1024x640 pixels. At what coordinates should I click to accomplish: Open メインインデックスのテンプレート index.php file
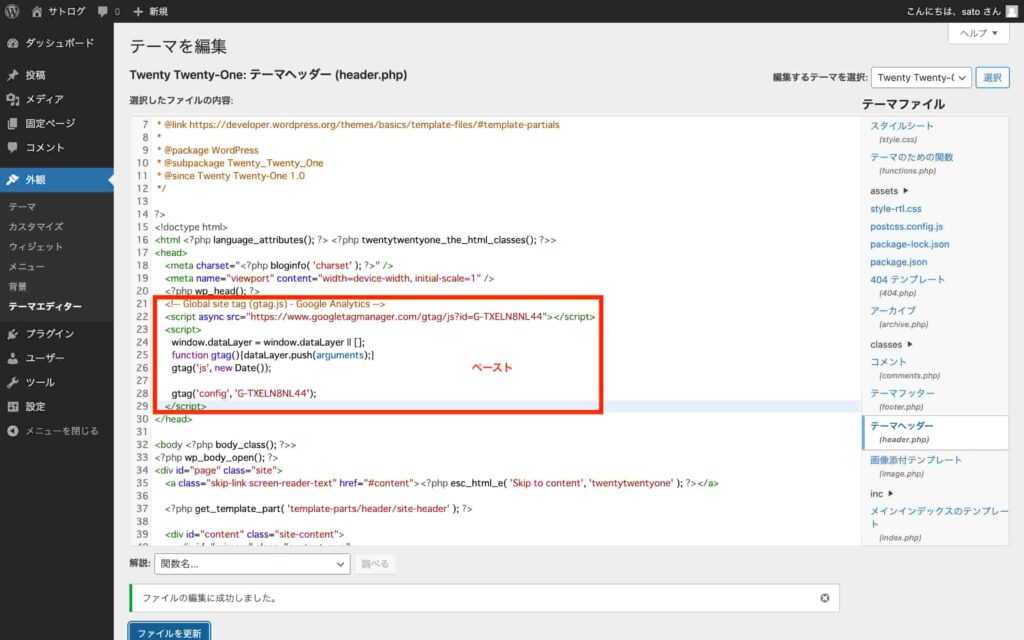pos(939,524)
